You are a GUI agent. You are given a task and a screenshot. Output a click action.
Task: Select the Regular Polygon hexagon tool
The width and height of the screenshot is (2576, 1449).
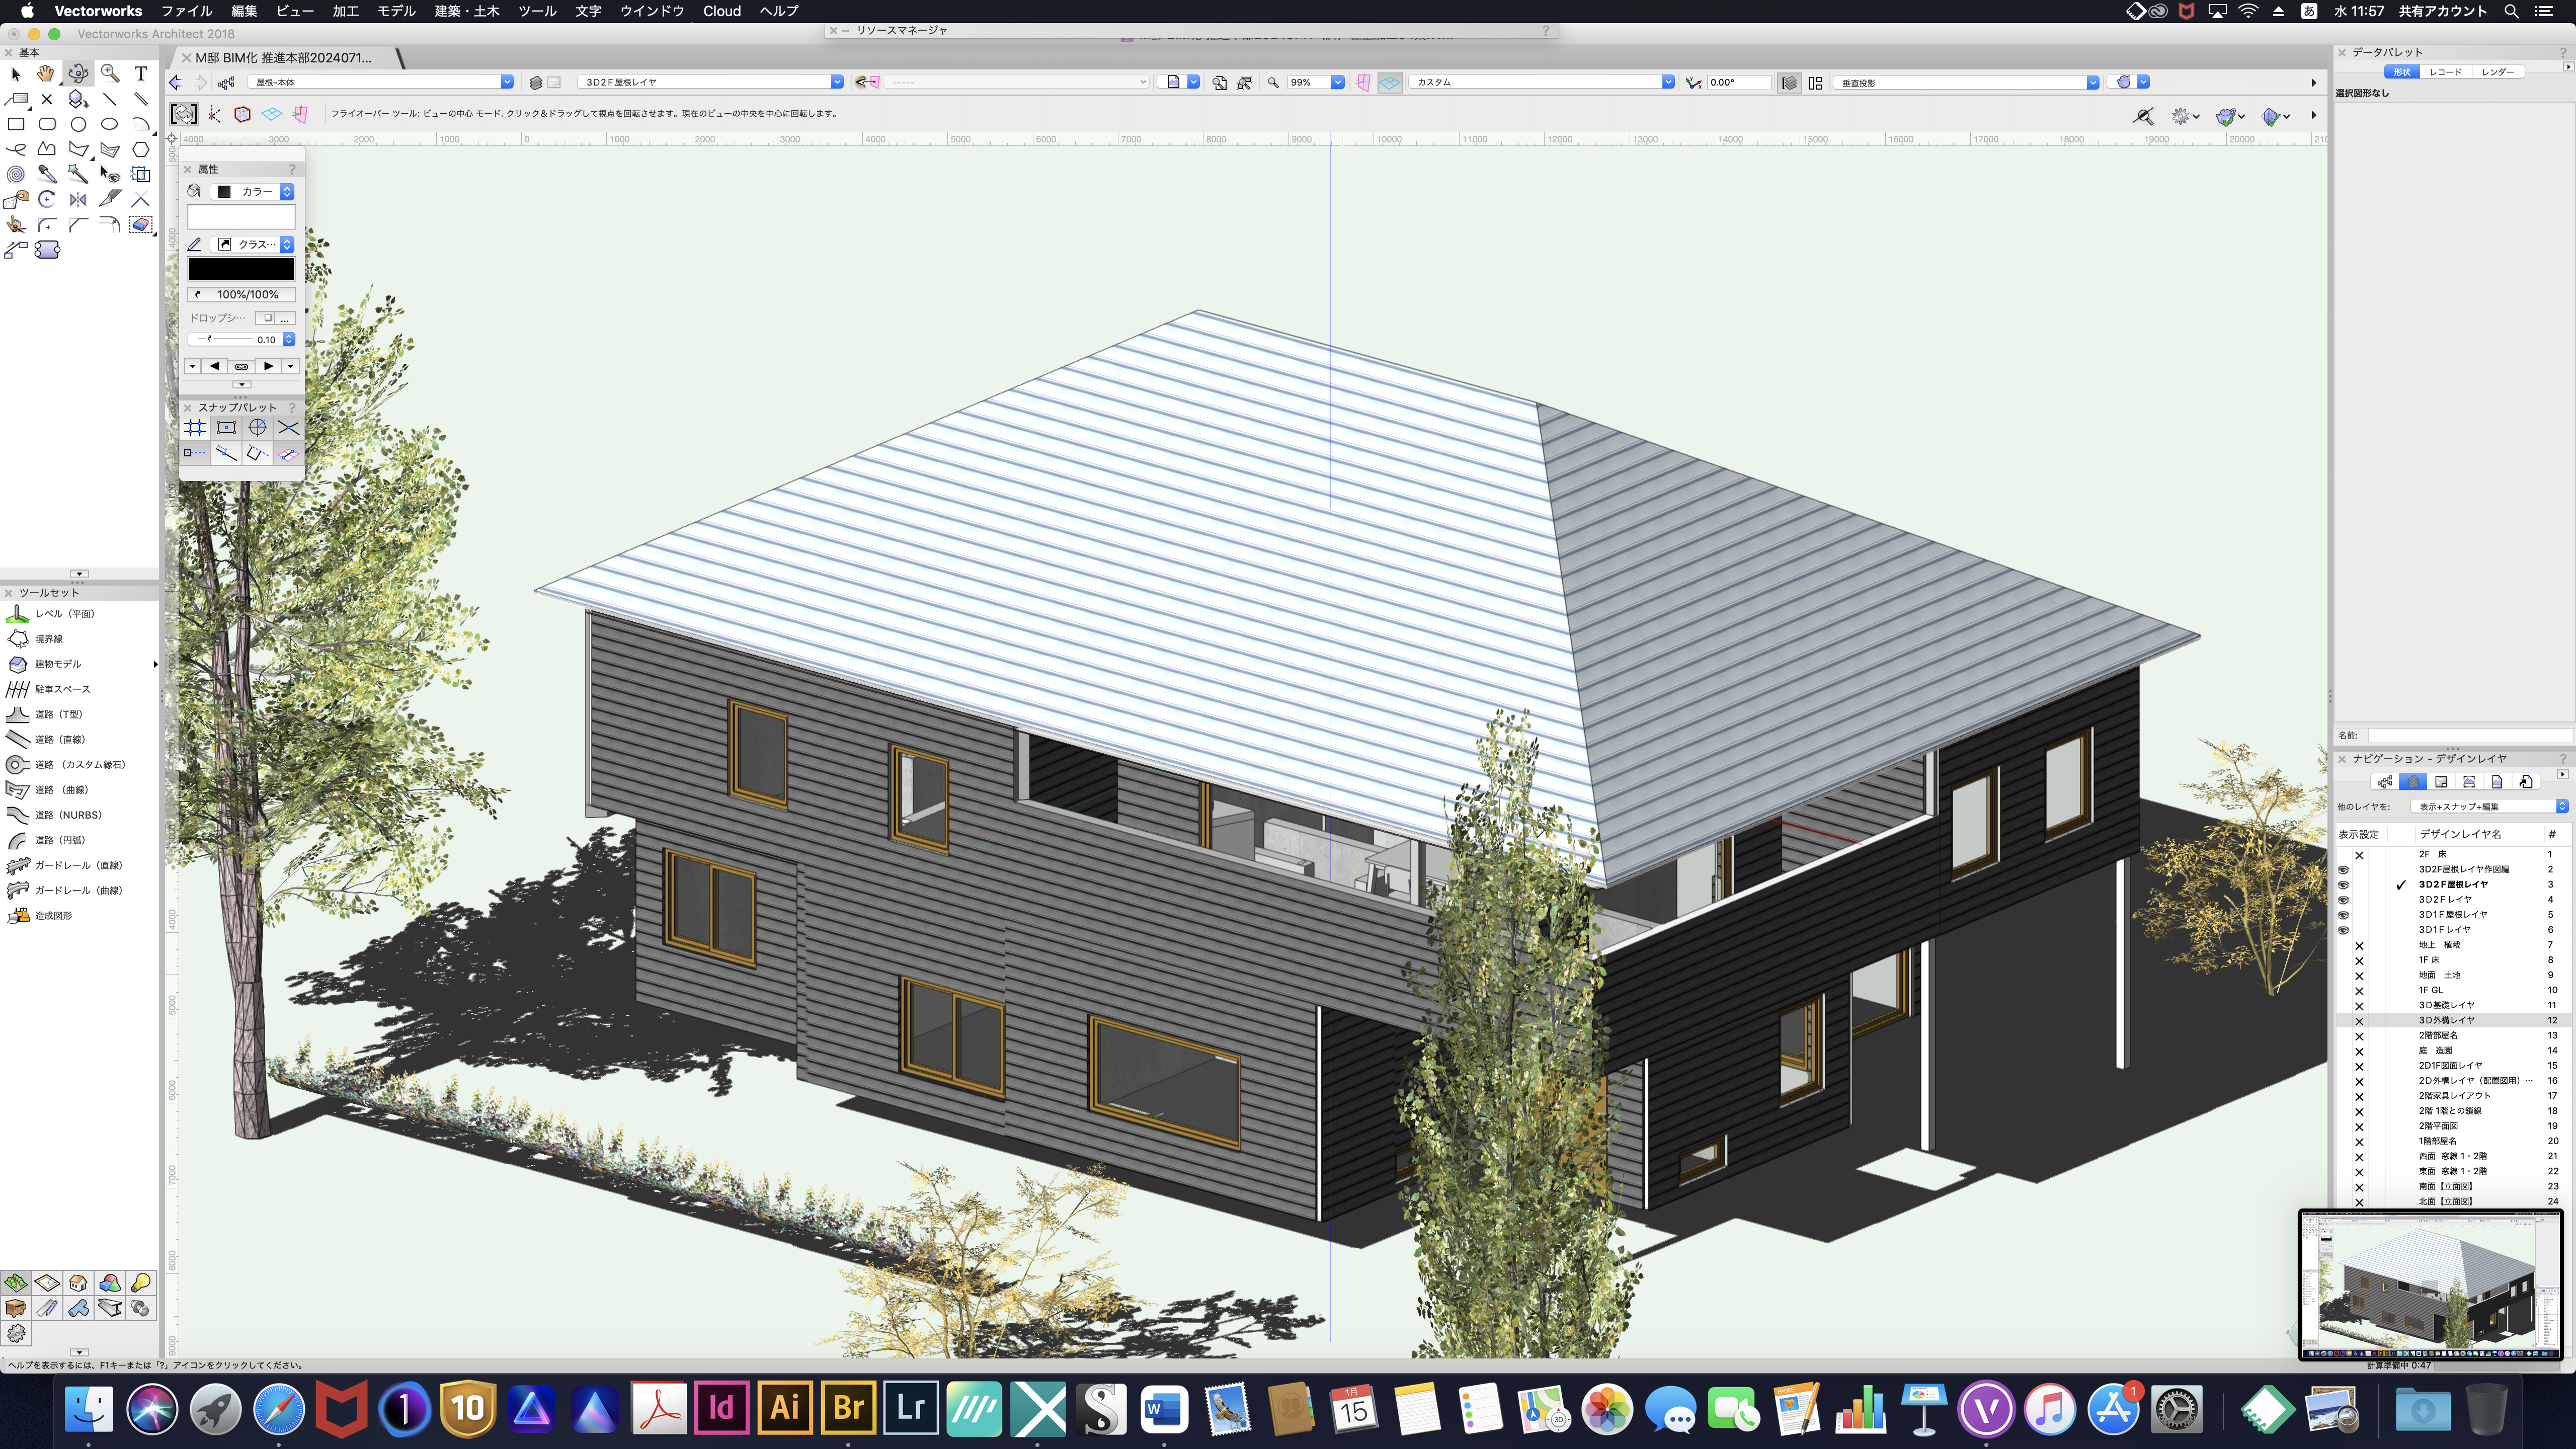click(141, 149)
